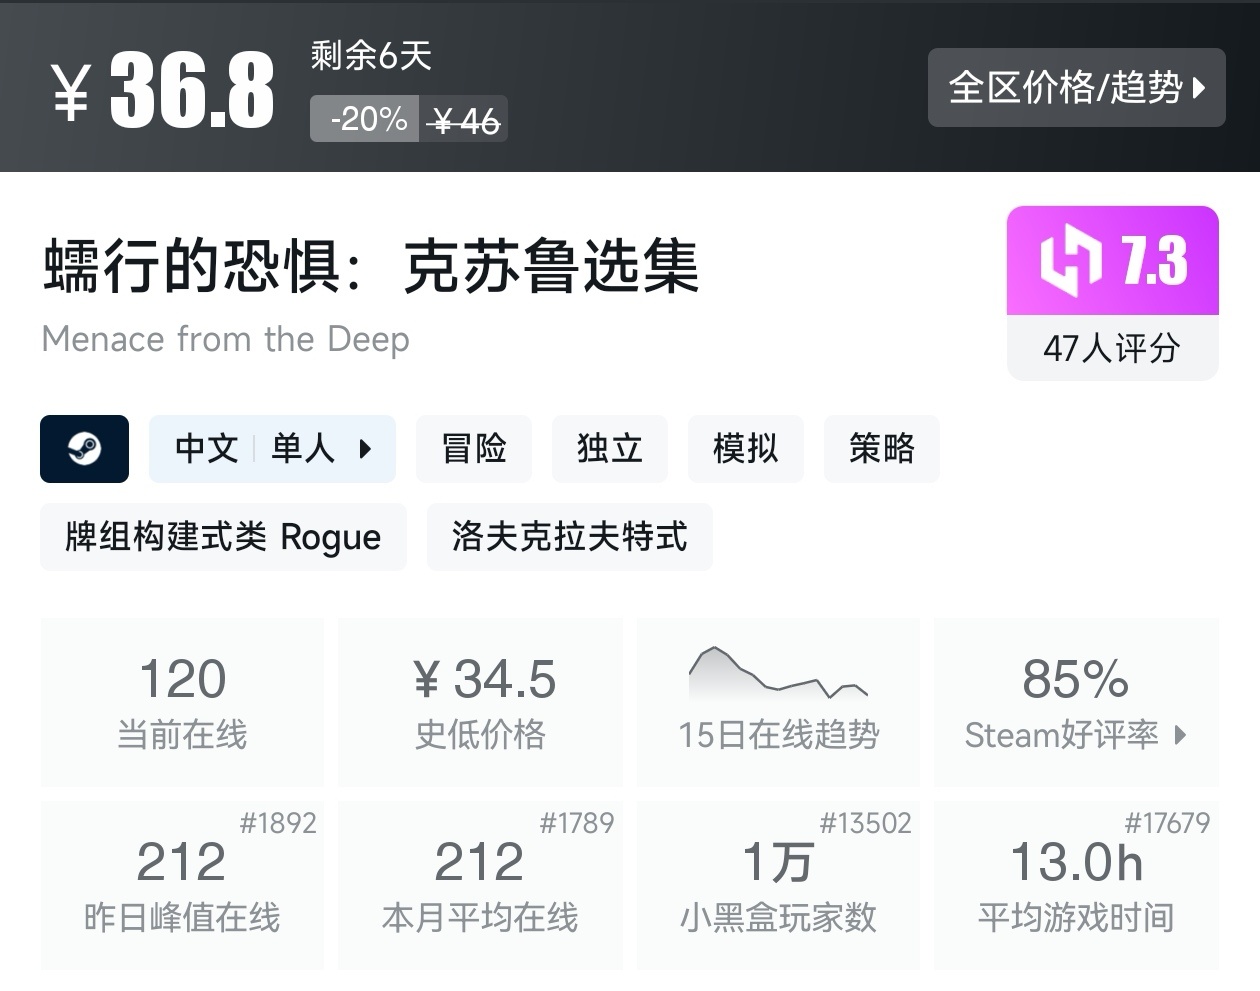Image resolution: width=1260 pixels, height=991 pixels.
Task: Open the 本月平均在线 stat tile
Action: (481, 884)
